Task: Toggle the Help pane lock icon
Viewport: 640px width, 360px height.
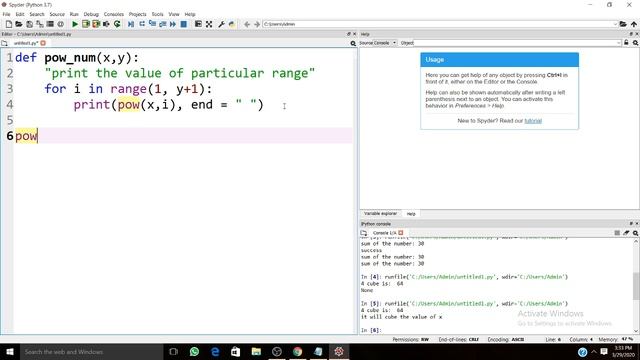Action: click(x=626, y=43)
